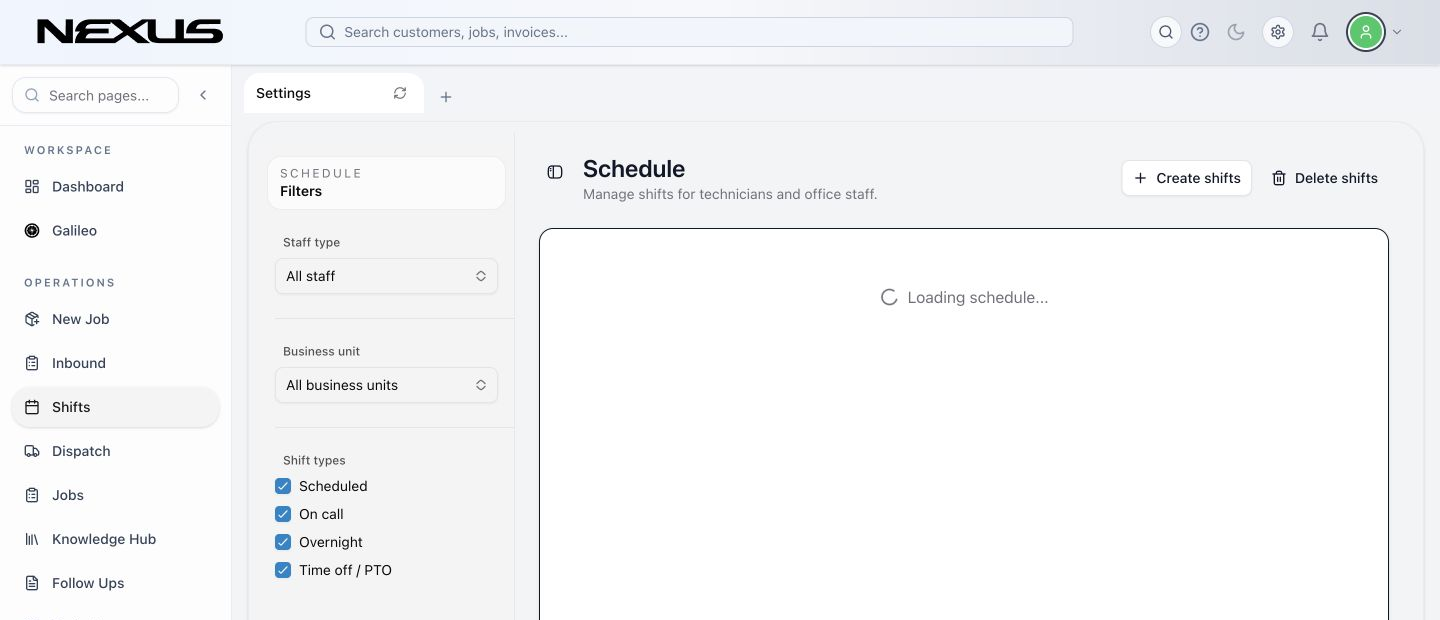
Task: Open the Knowledge Hub page
Action: point(115,539)
